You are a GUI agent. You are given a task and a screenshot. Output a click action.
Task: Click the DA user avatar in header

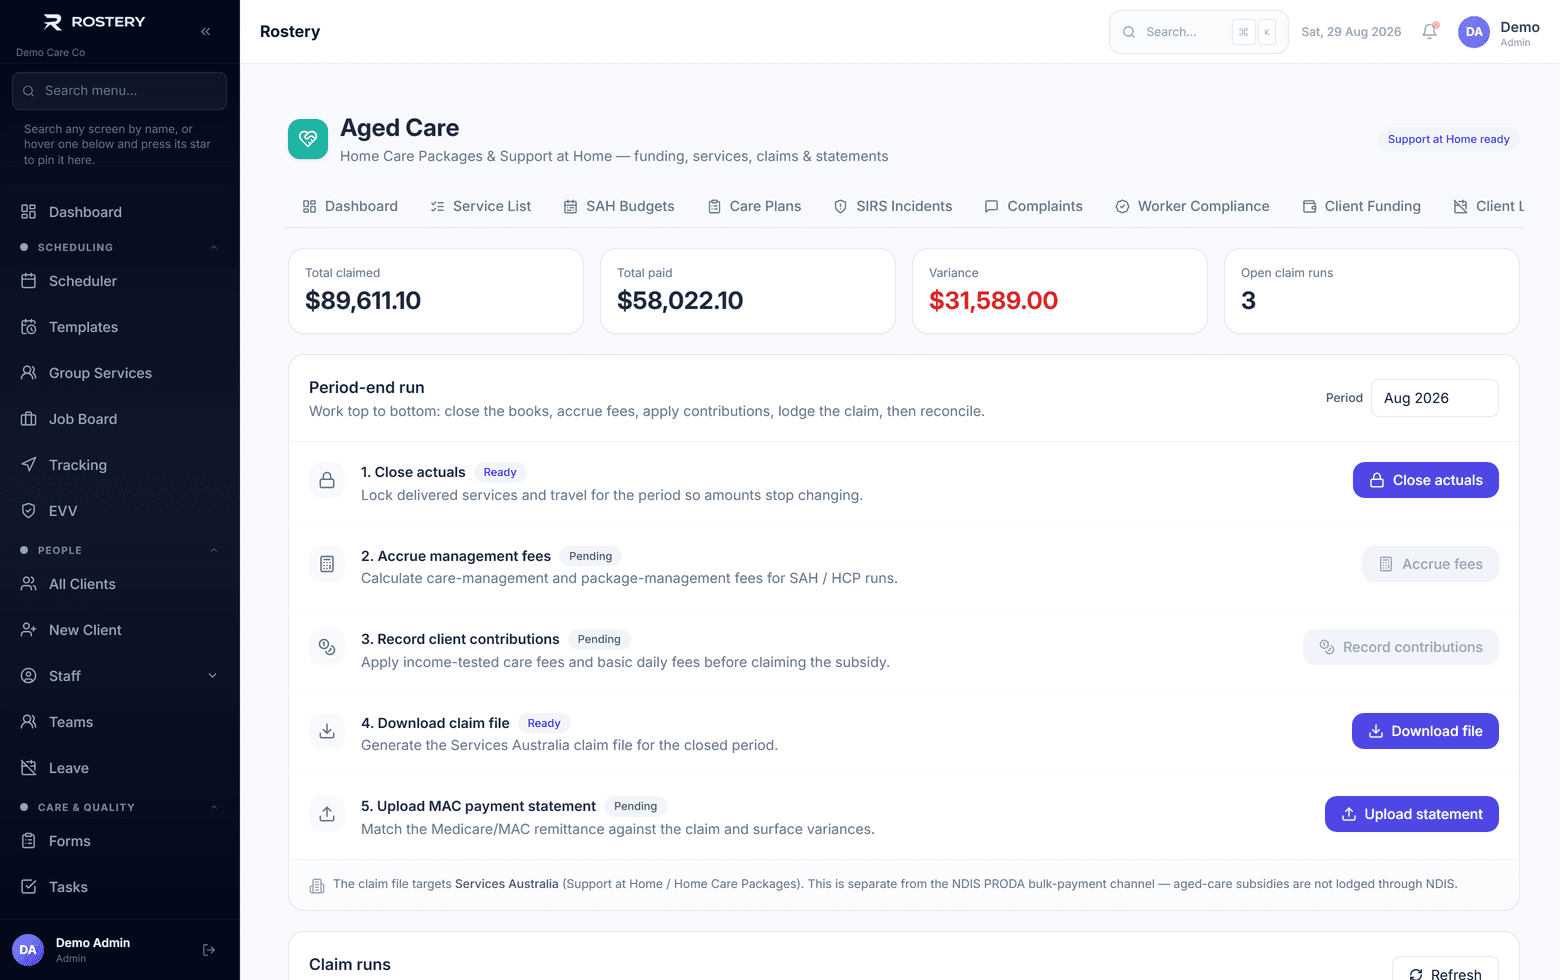click(x=1474, y=32)
